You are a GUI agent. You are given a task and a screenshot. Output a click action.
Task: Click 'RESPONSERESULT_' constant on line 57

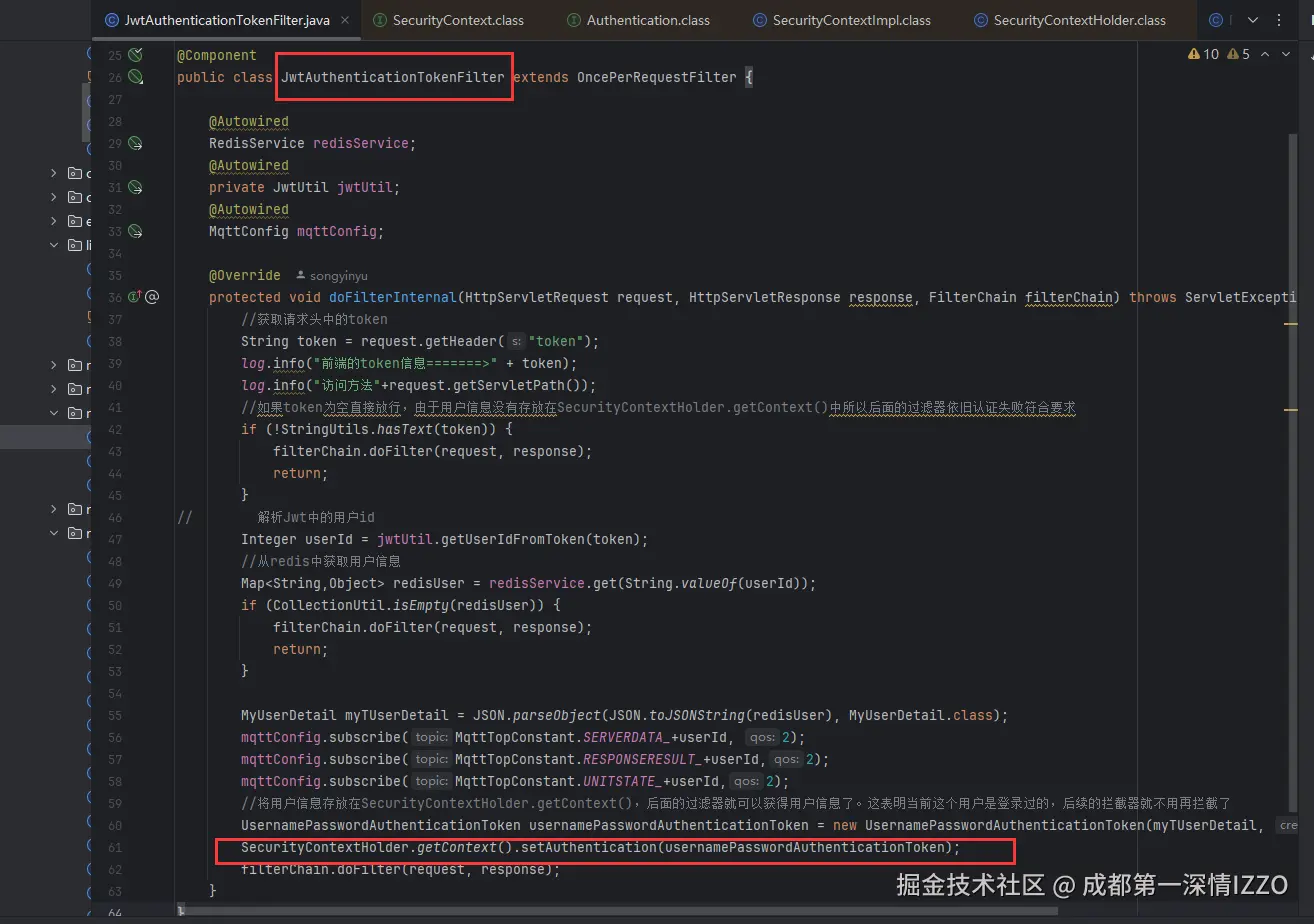point(643,759)
